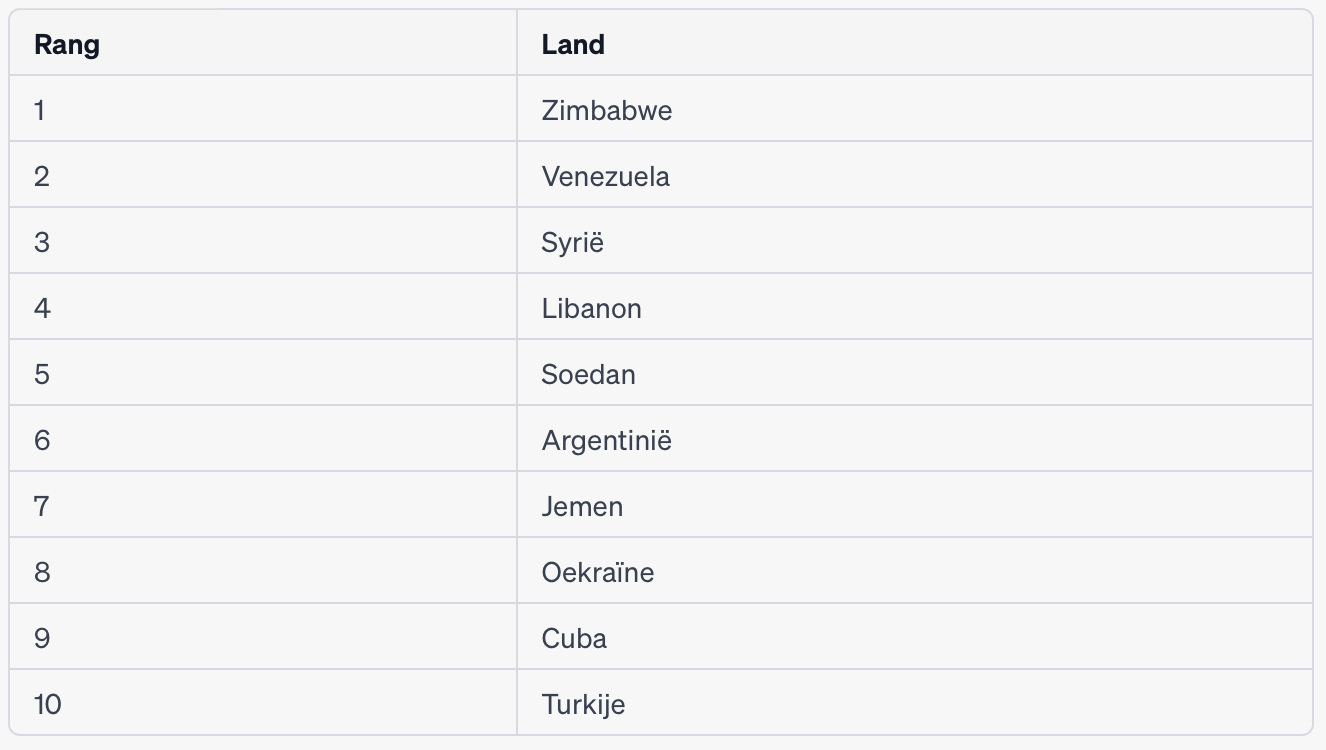Select the Argentinië cell
Viewport: 1326px width, 750px height.
click(607, 440)
